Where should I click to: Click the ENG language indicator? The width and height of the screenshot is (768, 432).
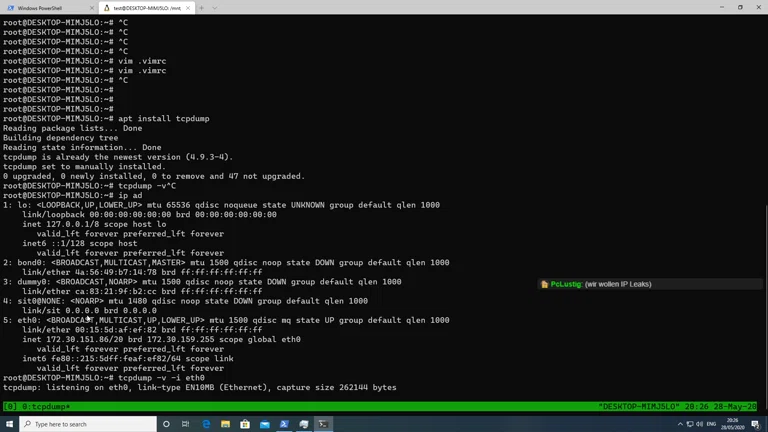(712, 424)
